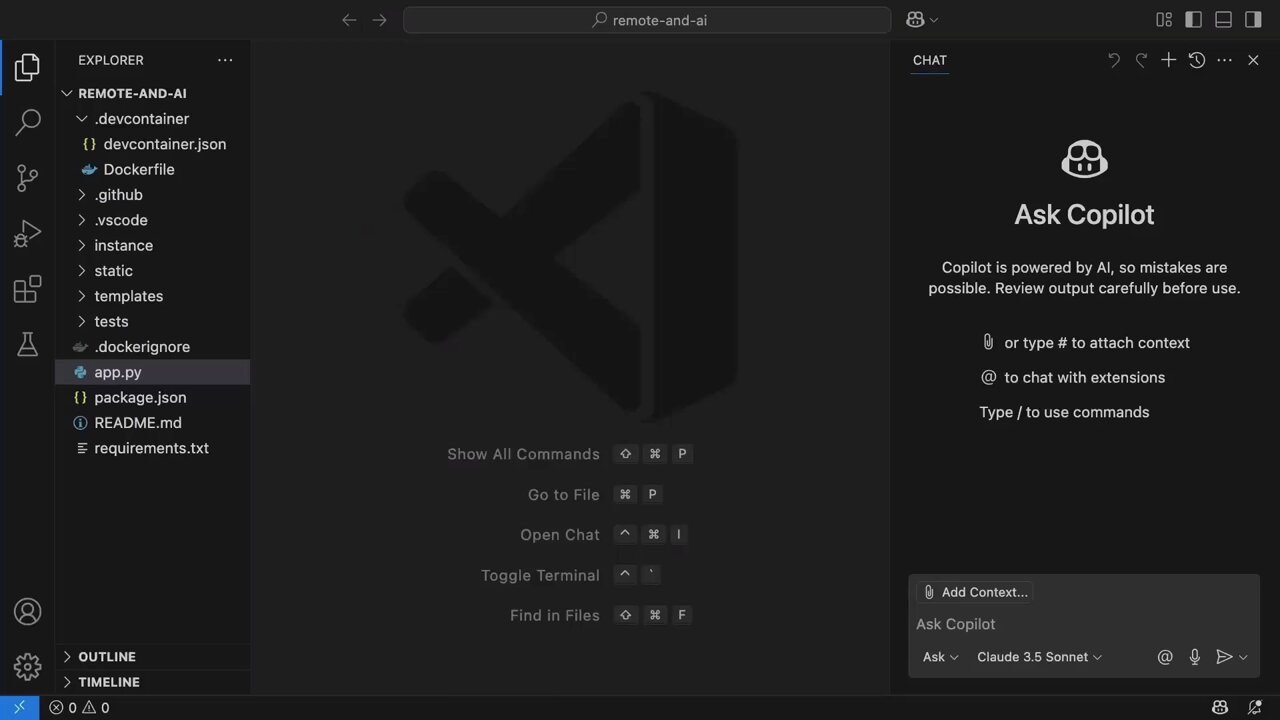Select the CHAT tab
This screenshot has width=1280, height=720.
(929, 60)
